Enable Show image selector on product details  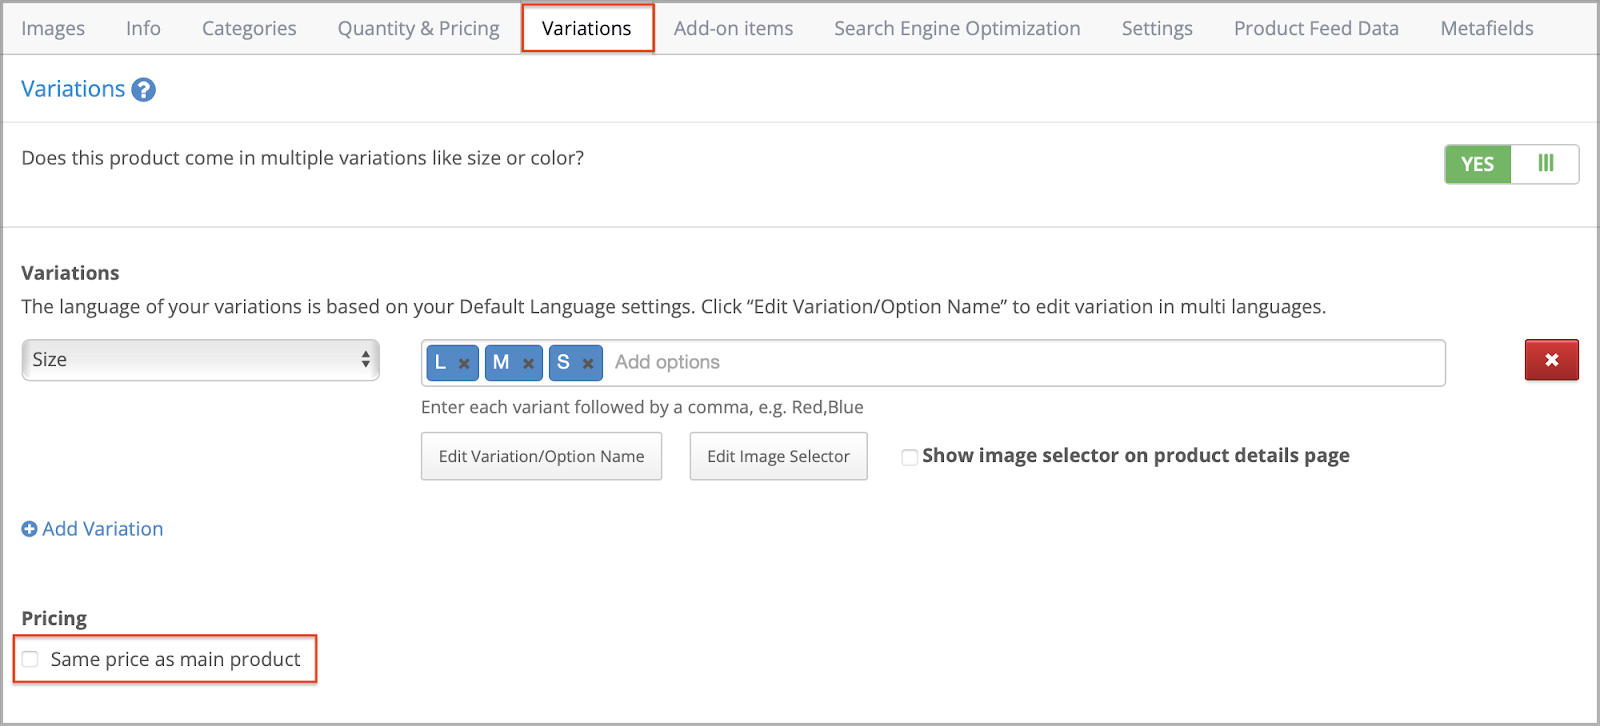pos(909,457)
